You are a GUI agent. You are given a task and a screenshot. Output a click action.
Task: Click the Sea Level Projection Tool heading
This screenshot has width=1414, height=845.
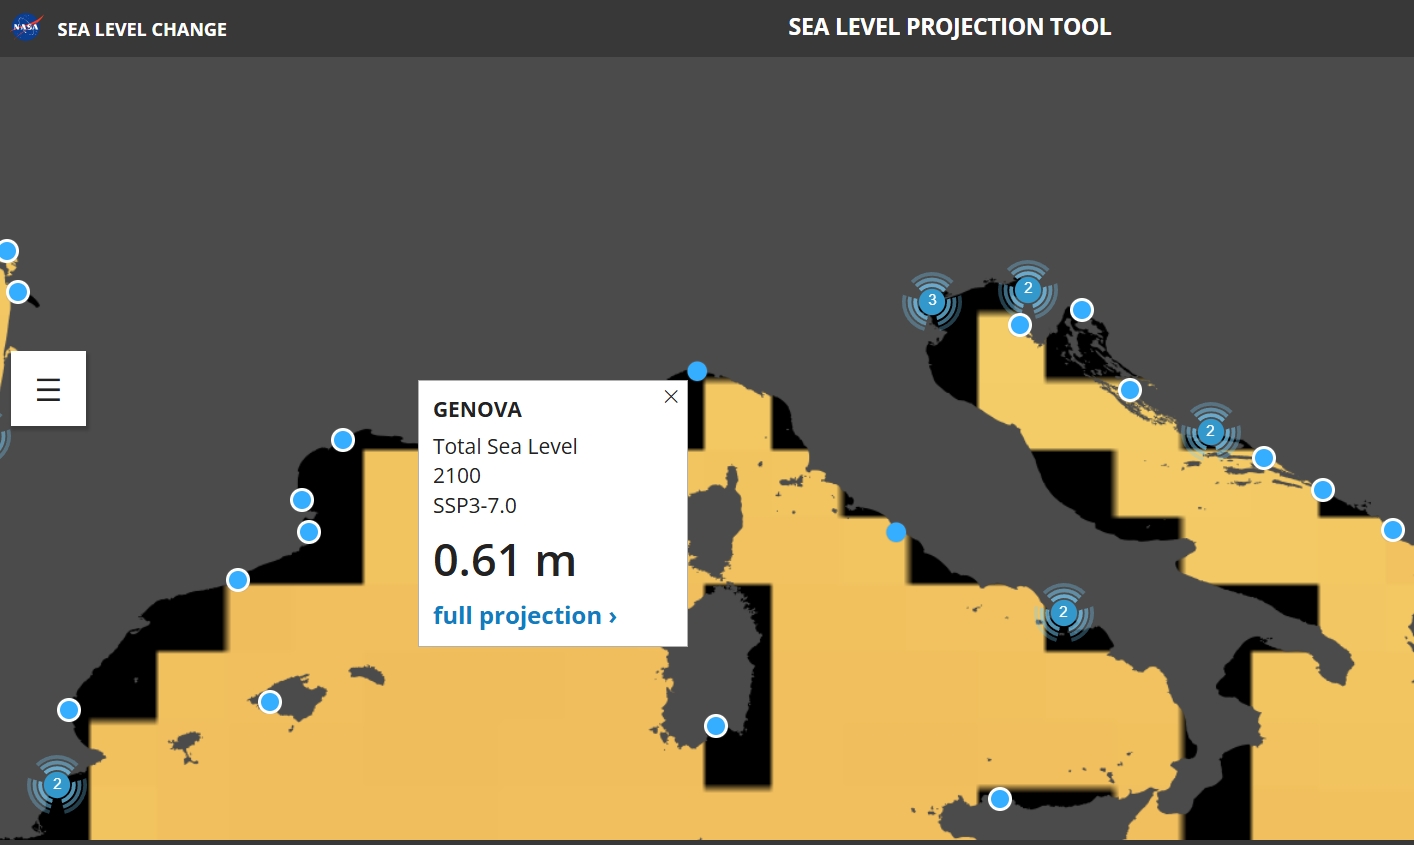(949, 28)
